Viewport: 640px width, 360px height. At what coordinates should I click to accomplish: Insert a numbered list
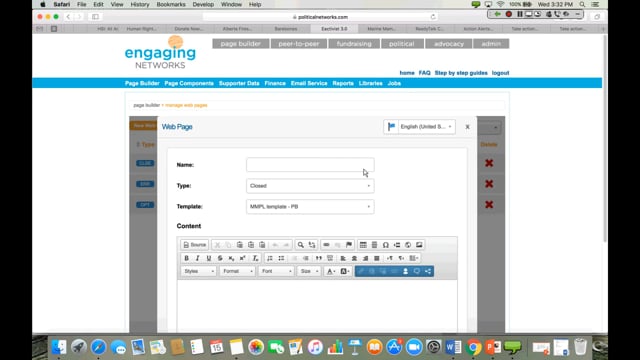coord(270,258)
